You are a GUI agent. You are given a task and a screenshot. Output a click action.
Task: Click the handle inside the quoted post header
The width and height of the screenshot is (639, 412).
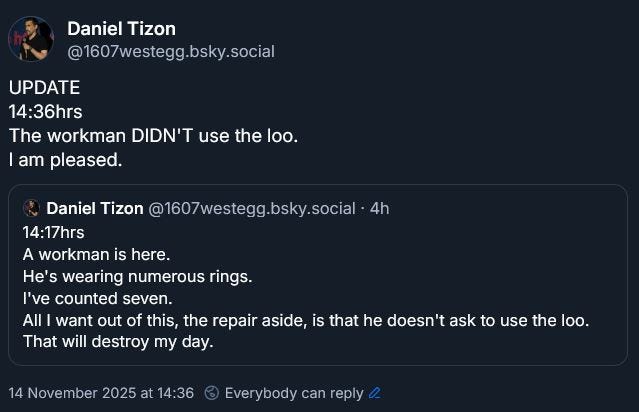[252, 208]
